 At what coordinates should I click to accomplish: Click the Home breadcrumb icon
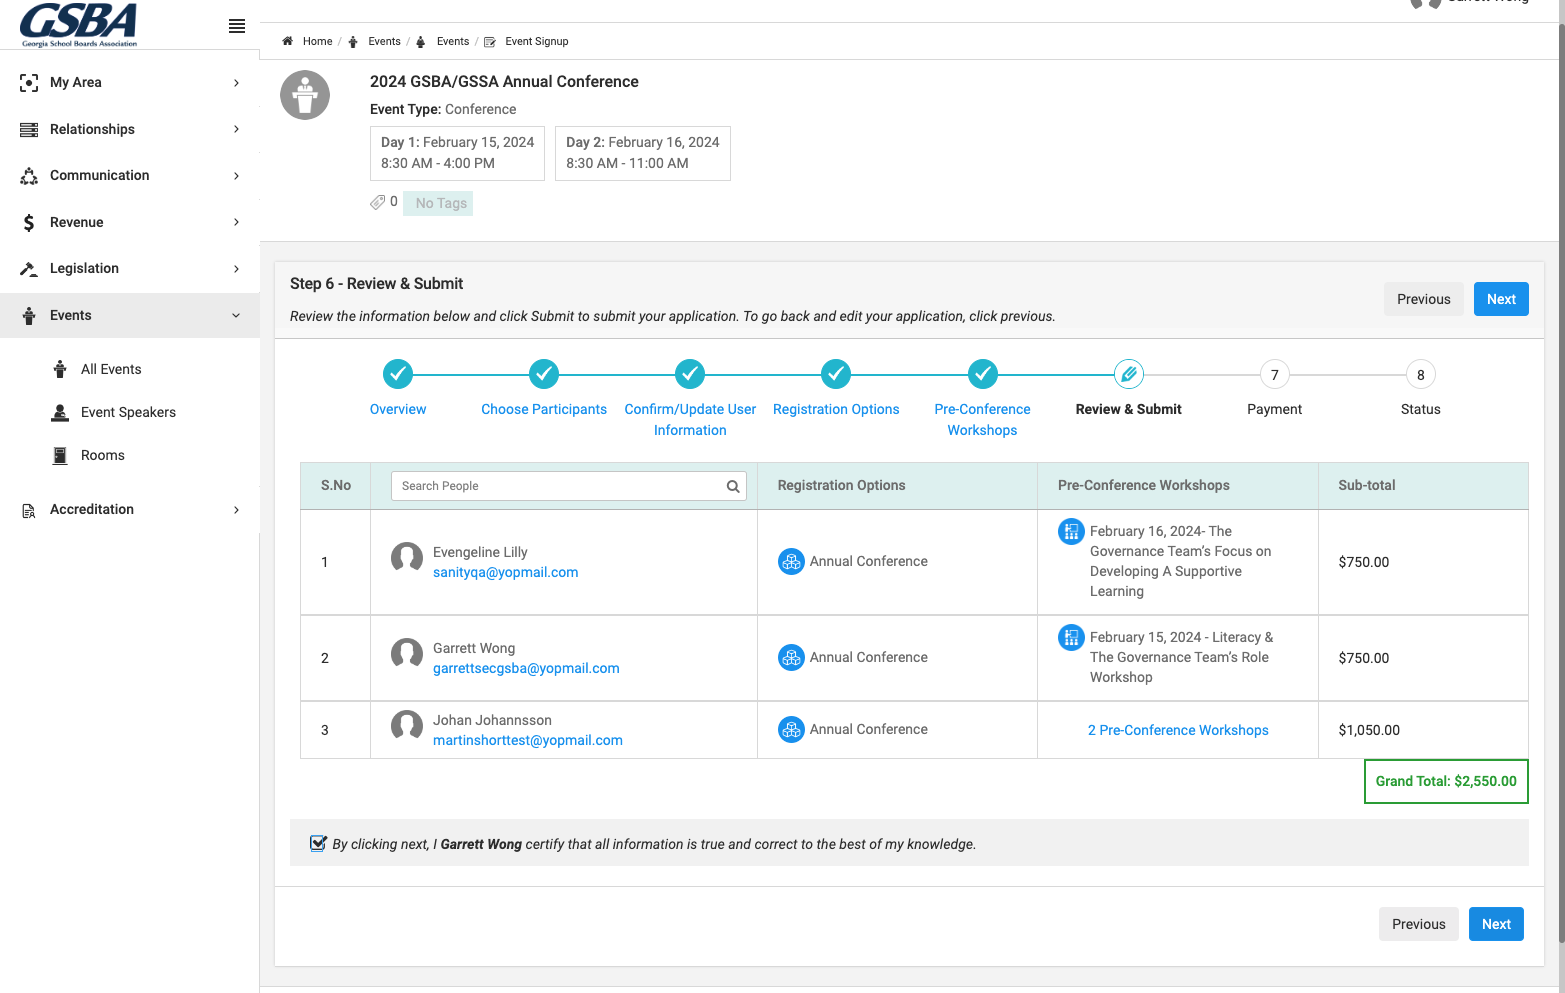tap(288, 41)
